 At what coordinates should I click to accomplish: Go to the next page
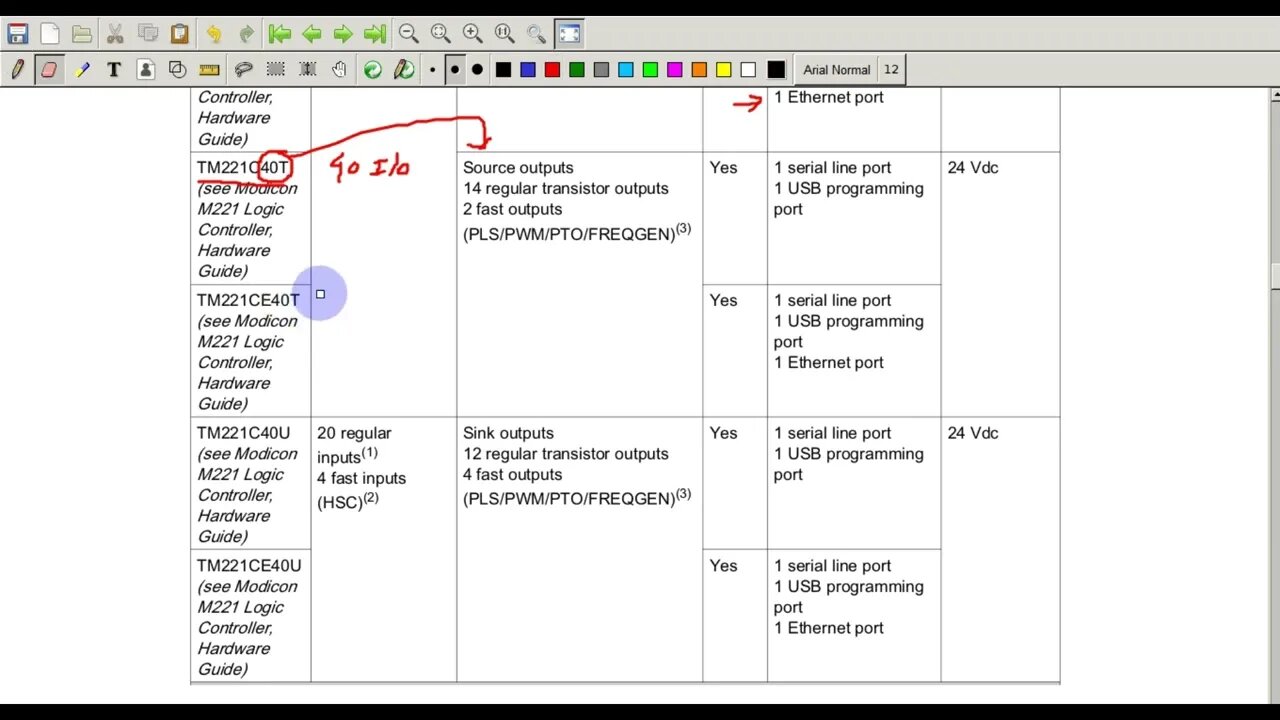coord(343,34)
